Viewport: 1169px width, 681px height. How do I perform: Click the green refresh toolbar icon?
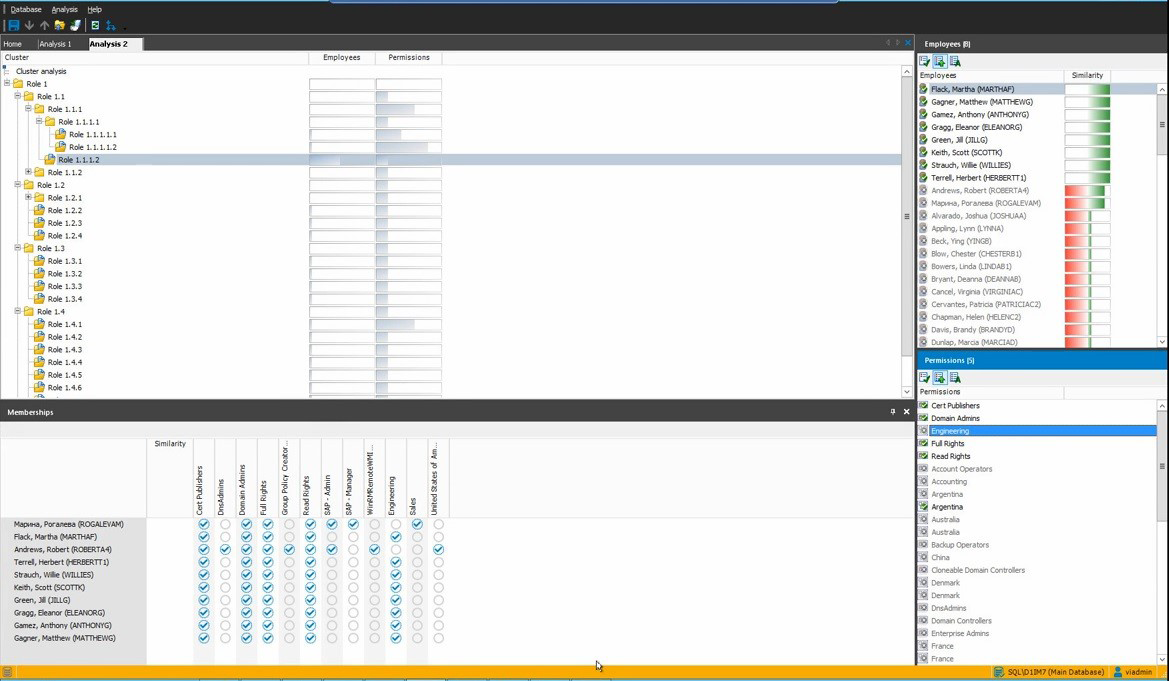(x=95, y=25)
